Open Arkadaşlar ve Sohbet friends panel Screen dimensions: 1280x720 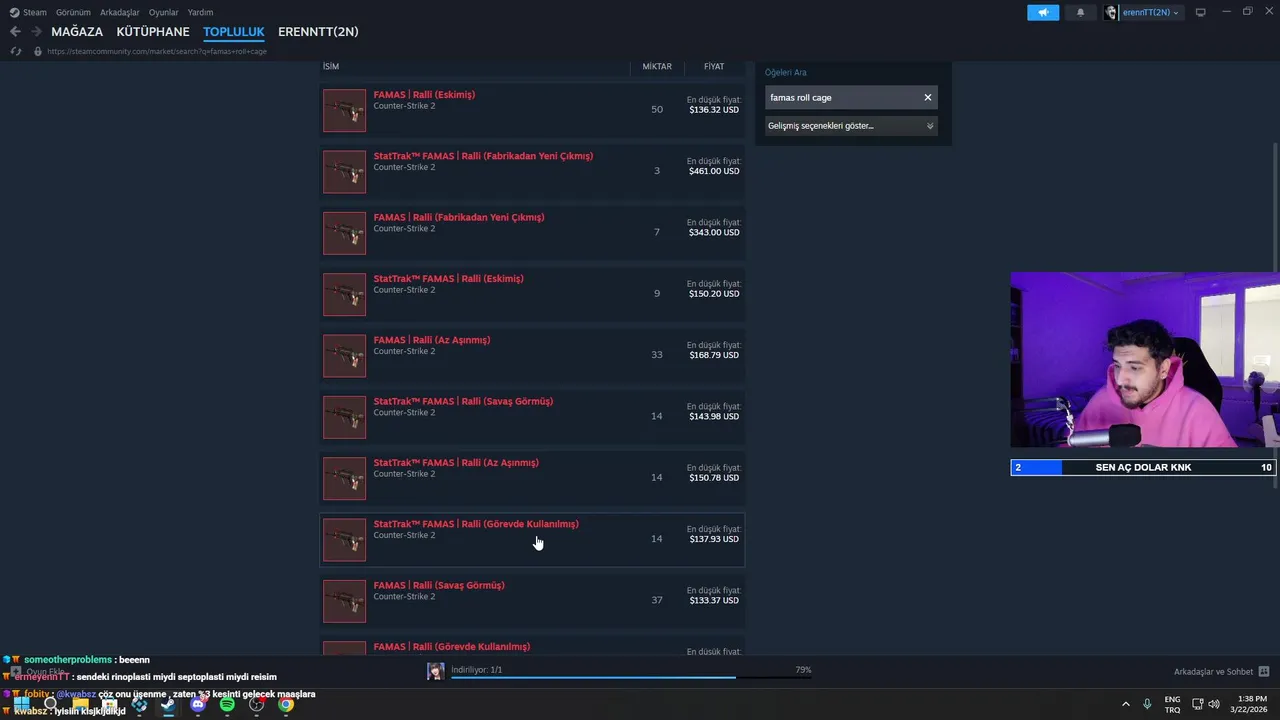tap(1213, 672)
